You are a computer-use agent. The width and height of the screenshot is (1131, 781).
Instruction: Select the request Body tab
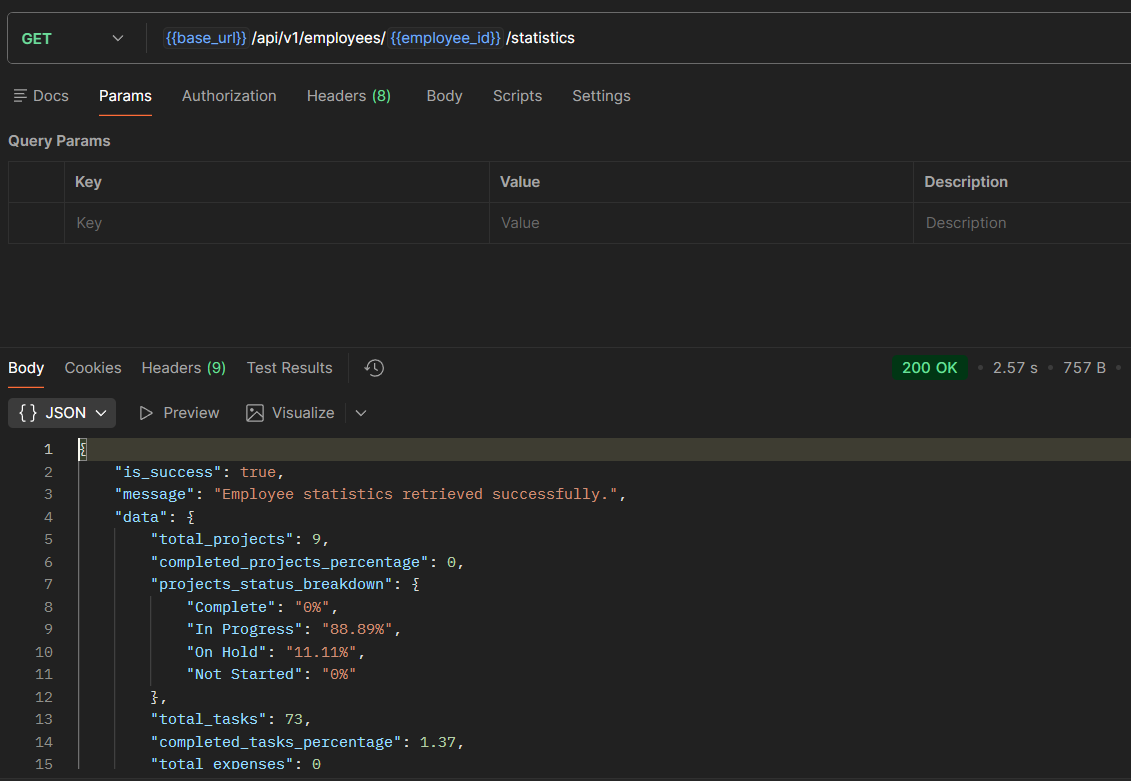(444, 96)
